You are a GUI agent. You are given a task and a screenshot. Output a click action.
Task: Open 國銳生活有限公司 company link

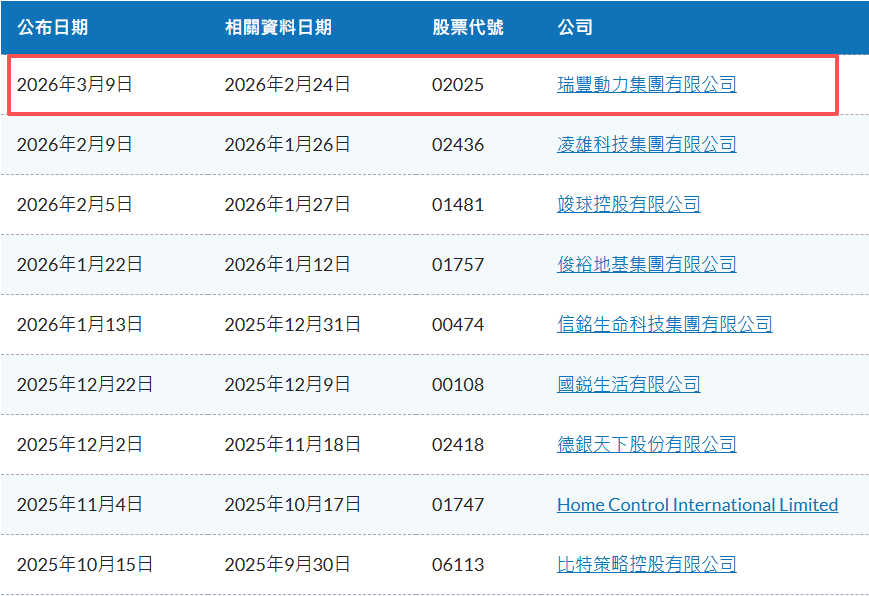click(628, 384)
